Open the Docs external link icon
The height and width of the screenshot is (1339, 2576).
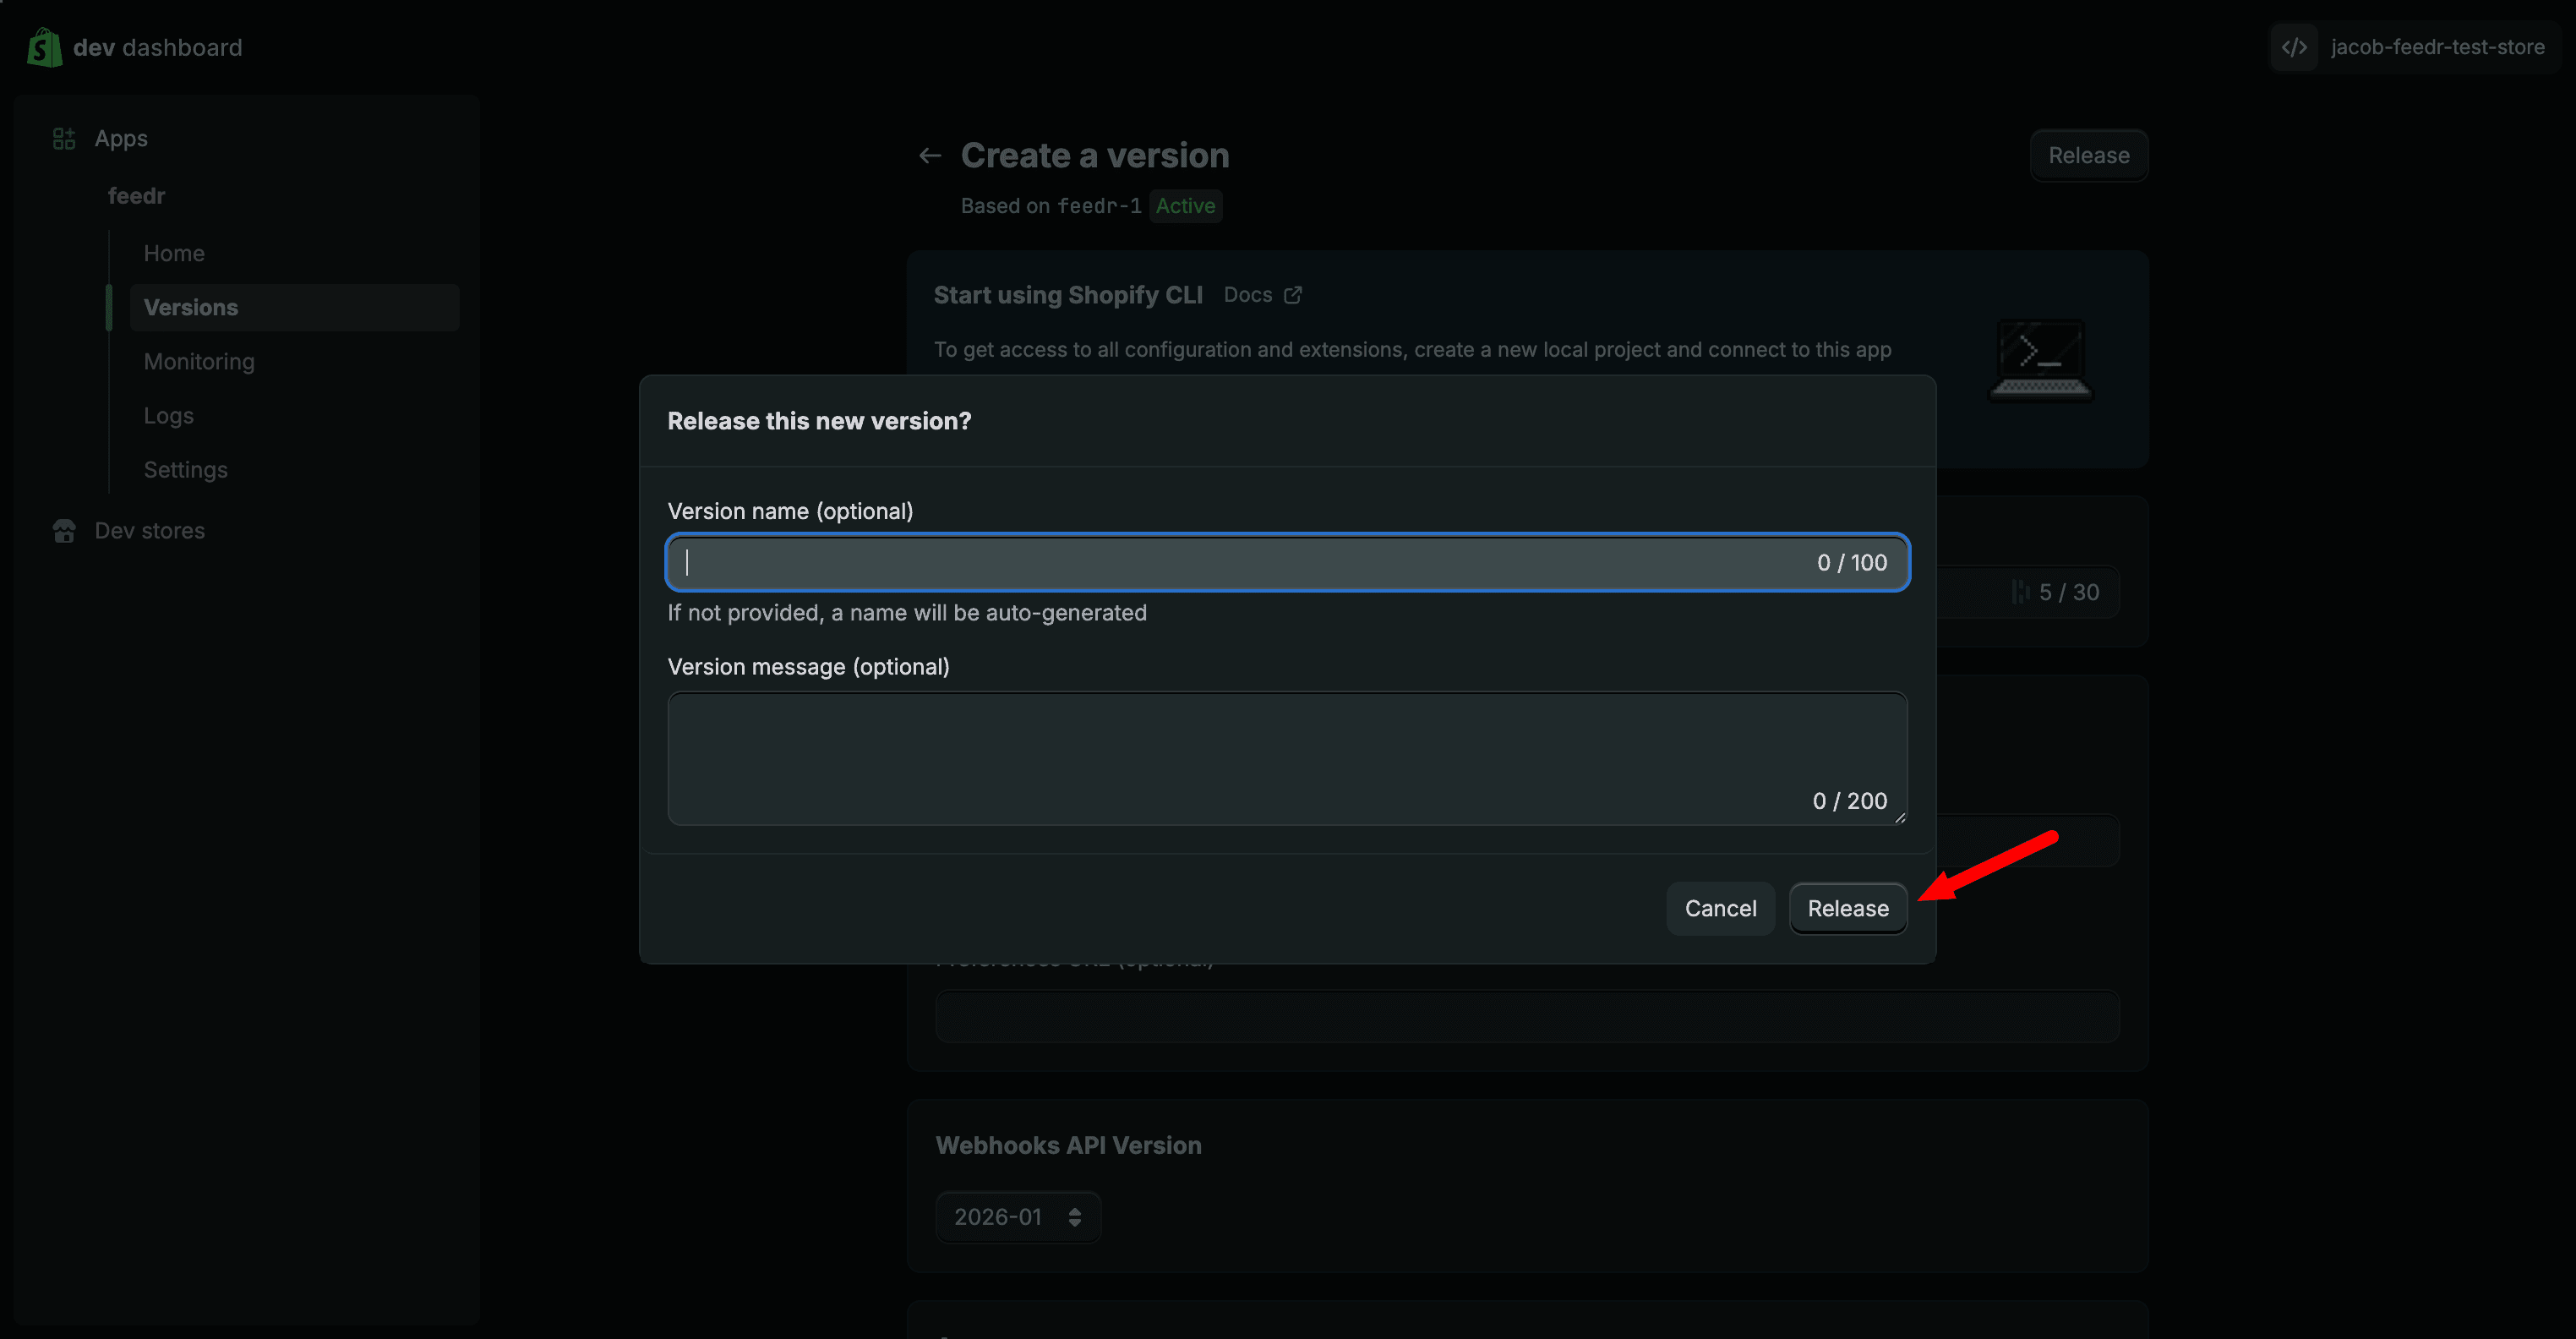(1292, 295)
